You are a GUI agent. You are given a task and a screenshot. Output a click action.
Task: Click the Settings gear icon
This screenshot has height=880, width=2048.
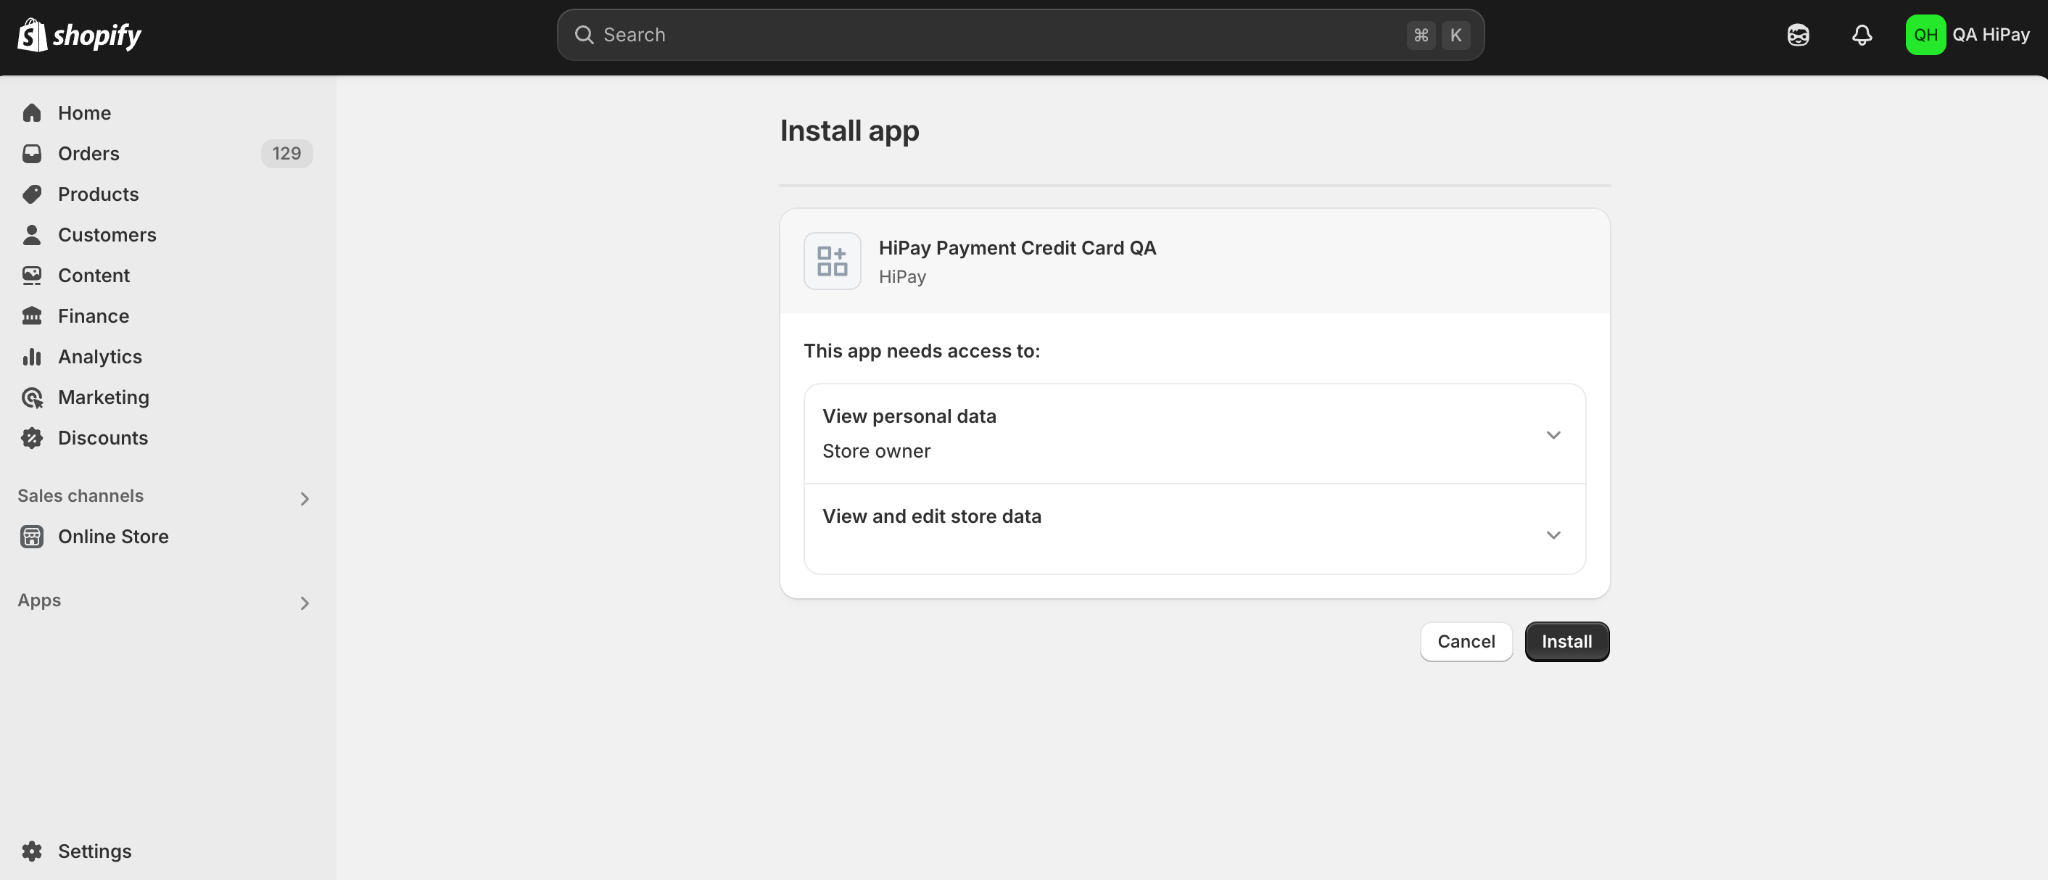coord(32,851)
